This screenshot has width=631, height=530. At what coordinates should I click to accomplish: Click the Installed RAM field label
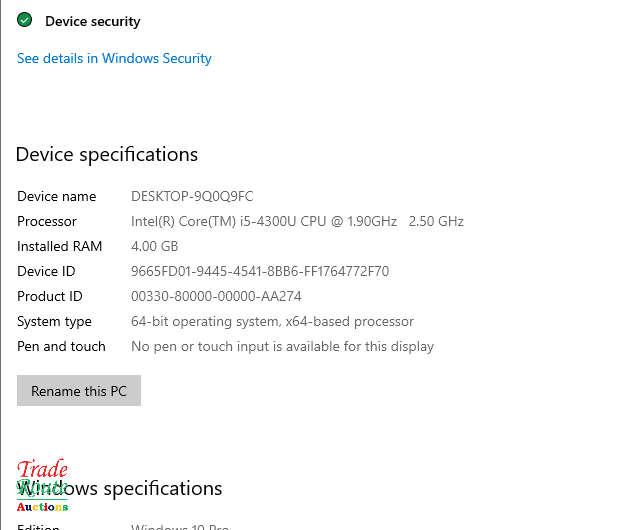coord(60,246)
